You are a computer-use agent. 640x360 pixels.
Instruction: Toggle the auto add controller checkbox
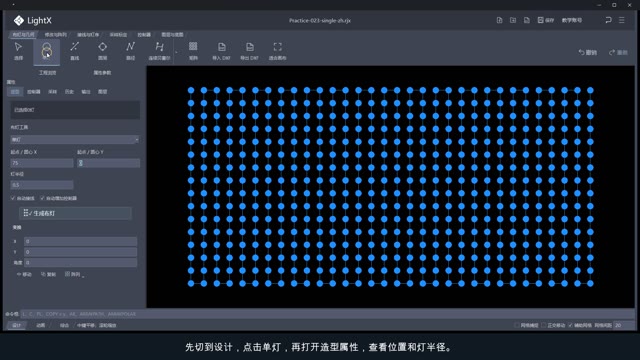(x=42, y=198)
